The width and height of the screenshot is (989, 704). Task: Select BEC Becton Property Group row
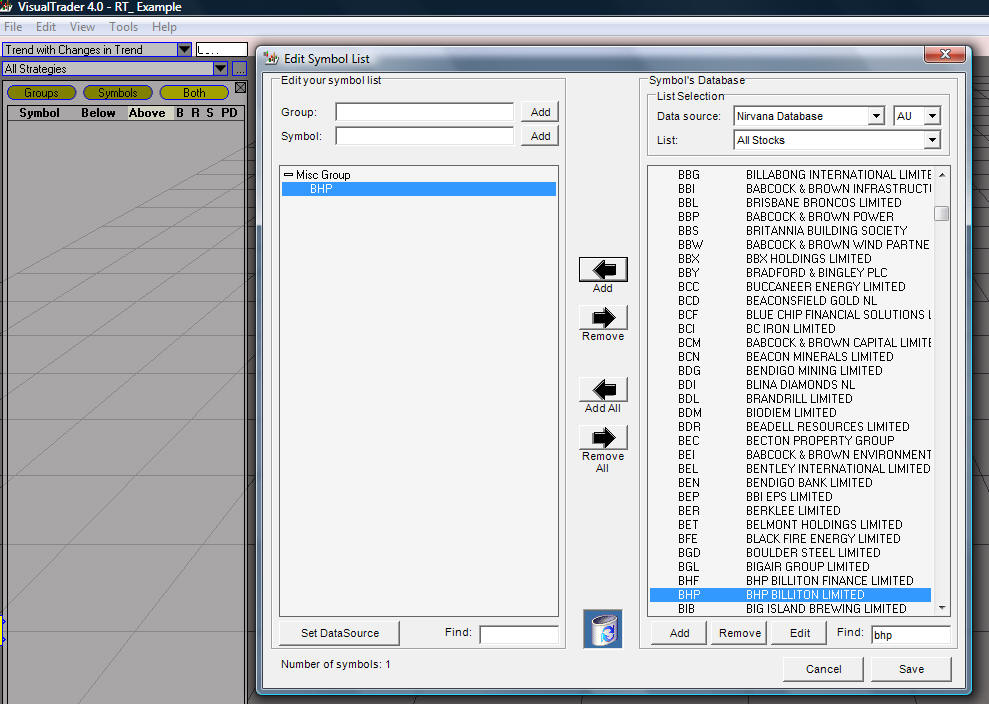(790, 440)
